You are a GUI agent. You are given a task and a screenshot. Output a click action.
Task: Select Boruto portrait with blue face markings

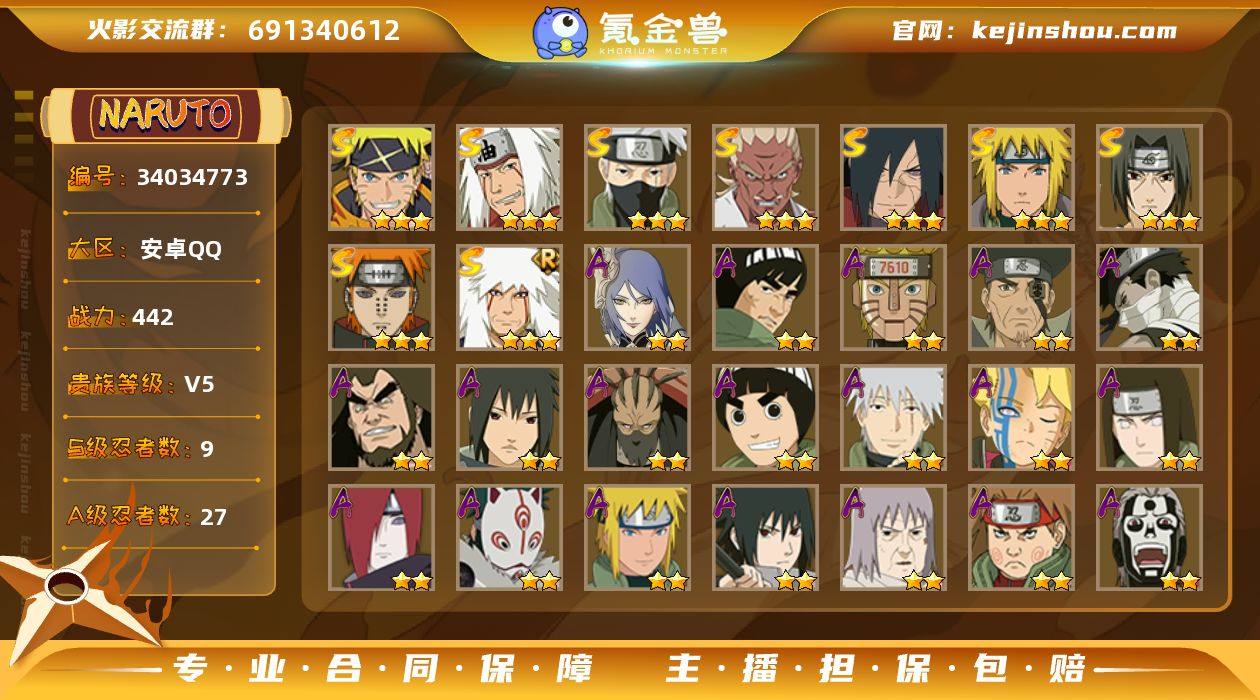point(1021,418)
